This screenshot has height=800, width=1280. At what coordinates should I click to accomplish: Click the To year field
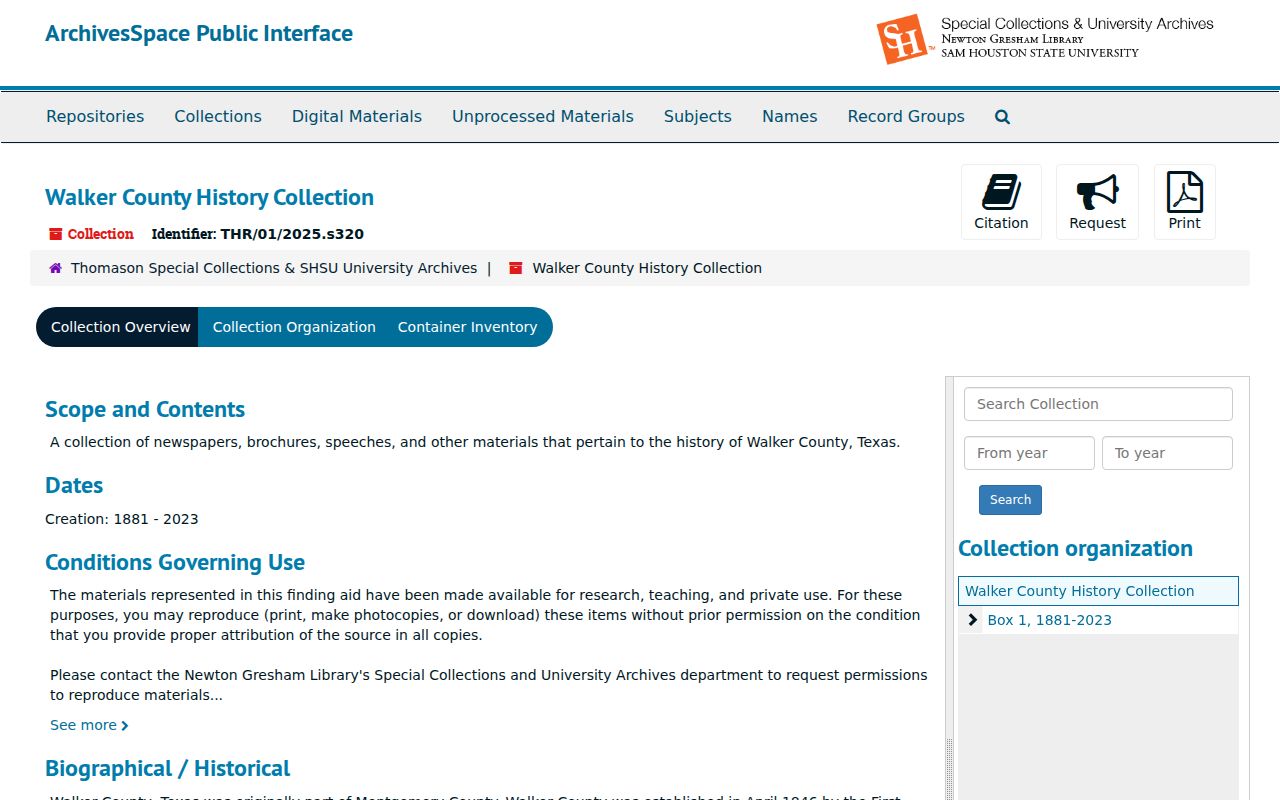point(1167,453)
